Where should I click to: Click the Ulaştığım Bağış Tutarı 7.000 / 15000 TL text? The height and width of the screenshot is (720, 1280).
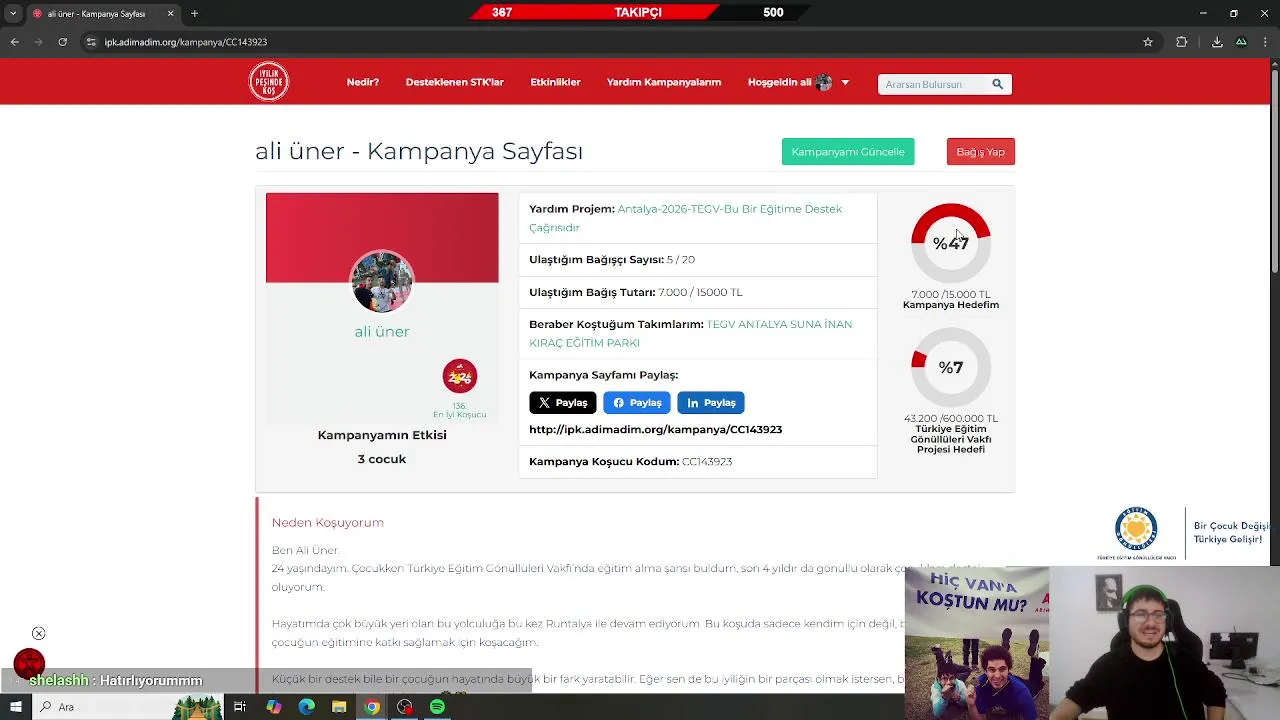tap(636, 292)
